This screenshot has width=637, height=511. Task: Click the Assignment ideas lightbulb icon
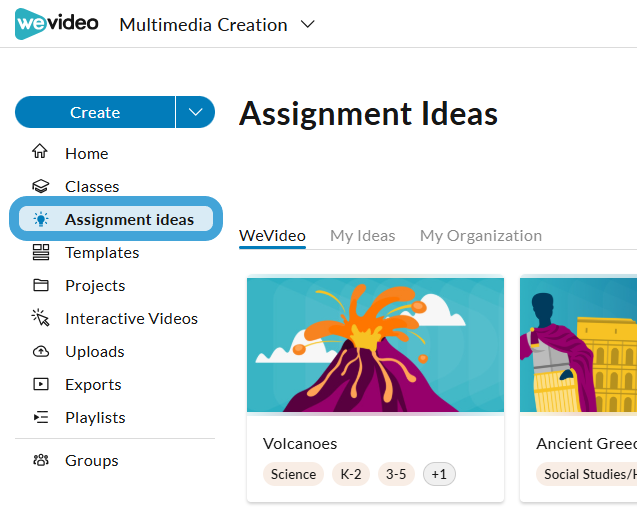click(41, 219)
